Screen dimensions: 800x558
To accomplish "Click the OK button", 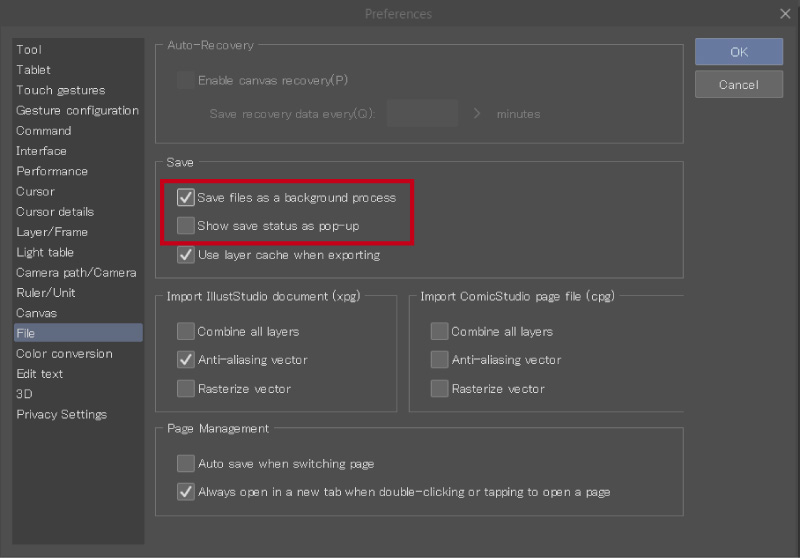I will tap(738, 52).
